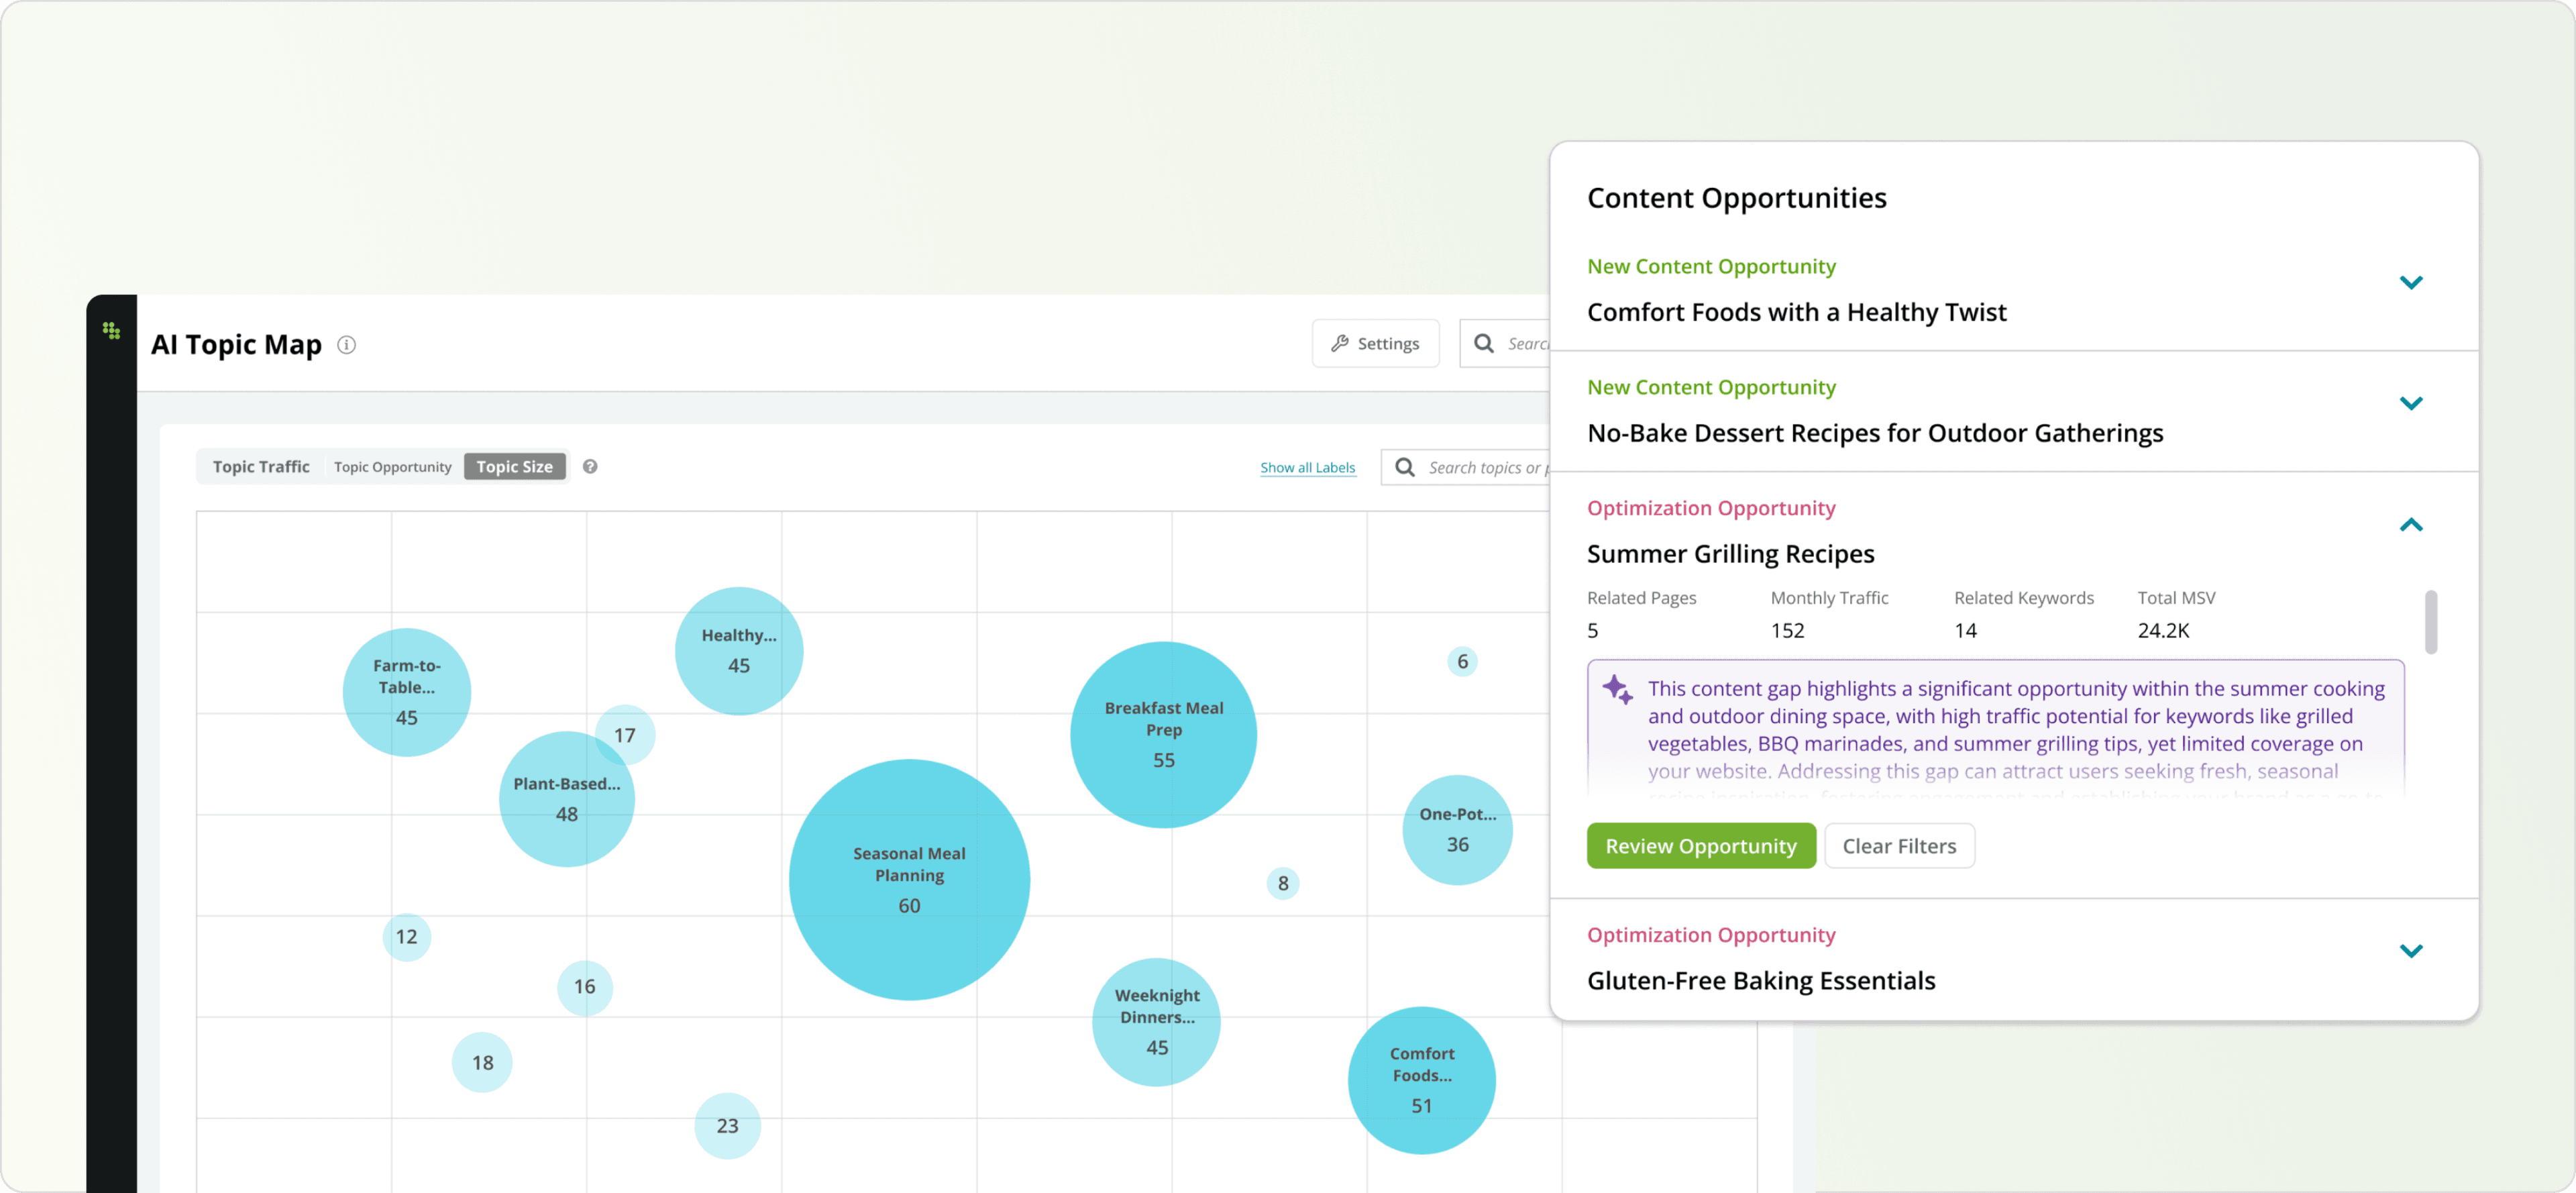This screenshot has width=2576, height=1193.
Task: Click the help question mark near Topic Size
Action: coord(590,466)
